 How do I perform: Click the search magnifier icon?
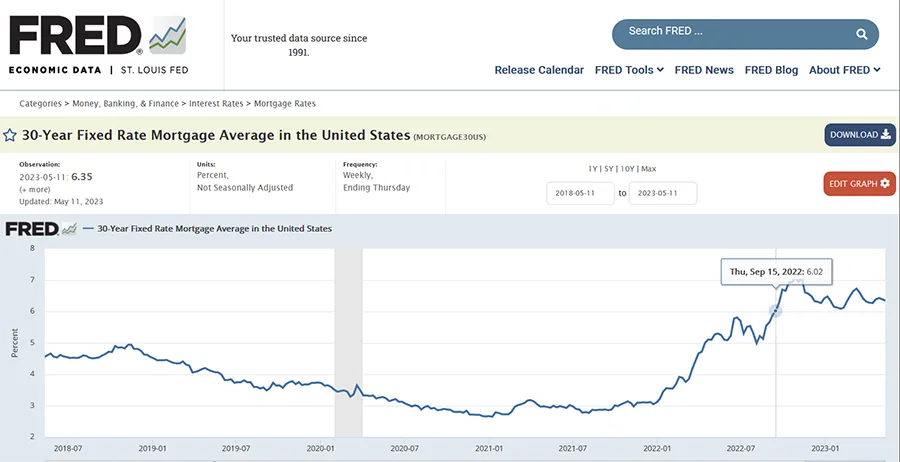pos(861,35)
